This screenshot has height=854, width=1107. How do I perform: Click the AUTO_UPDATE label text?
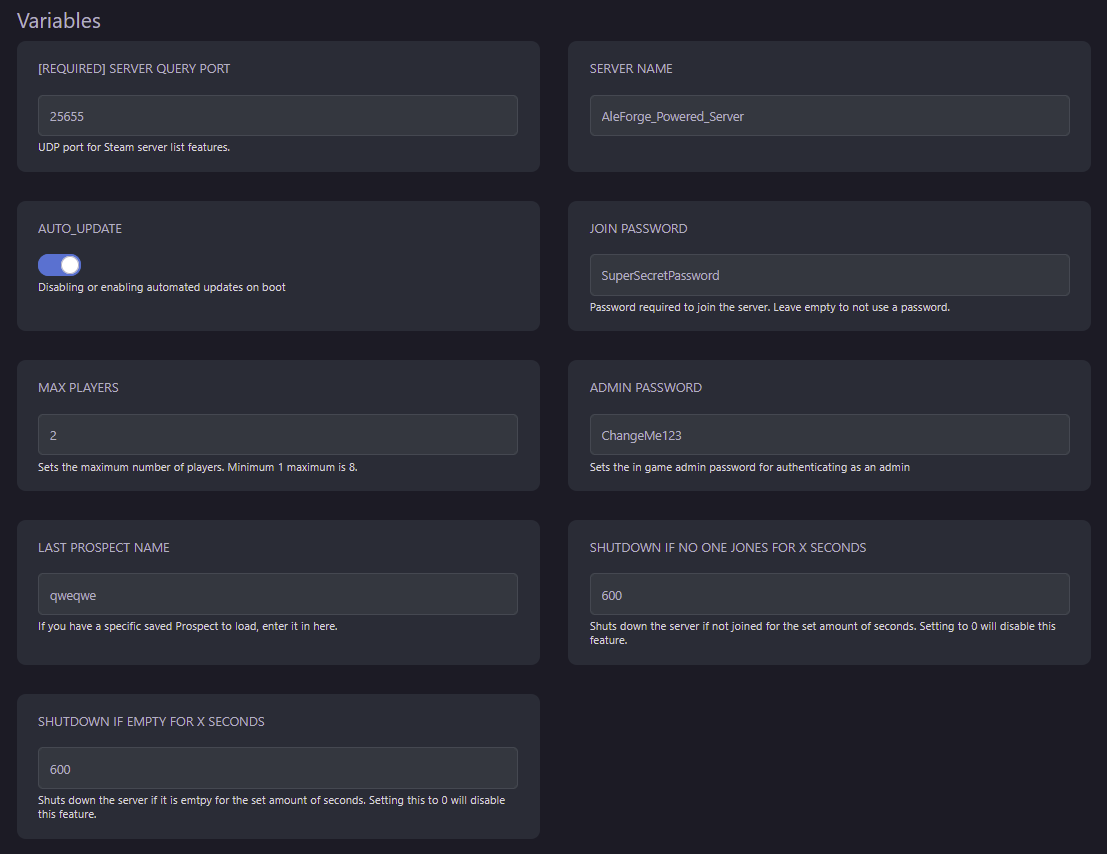pos(80,229)
